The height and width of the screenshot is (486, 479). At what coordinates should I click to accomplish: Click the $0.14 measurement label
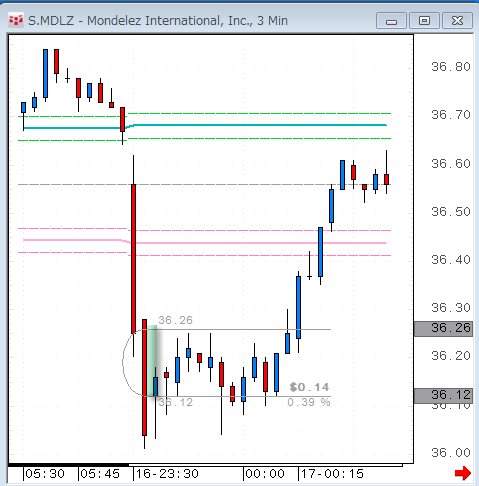point(309,387)
